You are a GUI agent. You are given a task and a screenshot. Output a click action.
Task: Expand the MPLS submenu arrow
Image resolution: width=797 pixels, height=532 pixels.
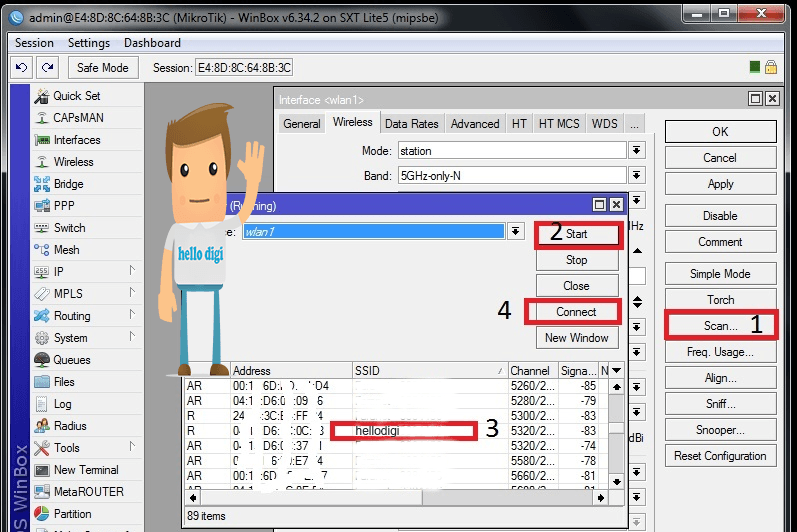[132, 292]
